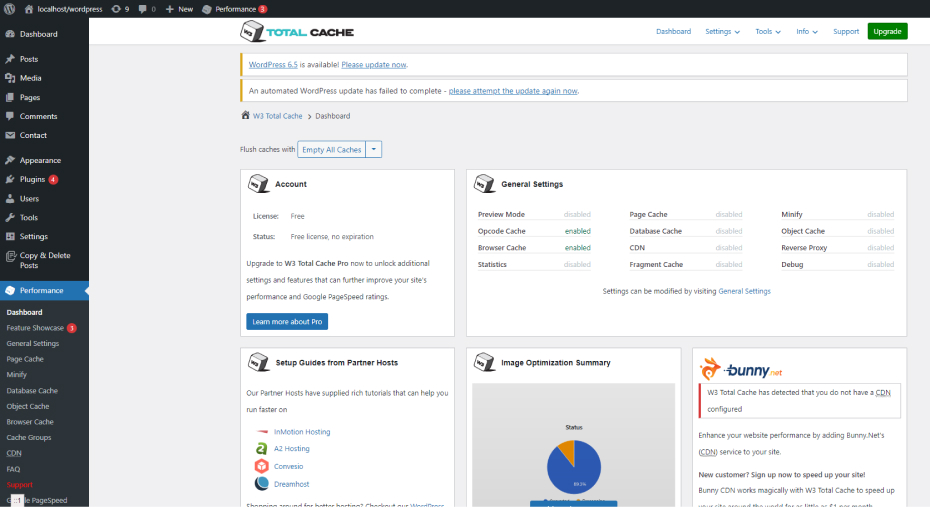Click the InMotion Hosting logo icon

pos(262,432)
